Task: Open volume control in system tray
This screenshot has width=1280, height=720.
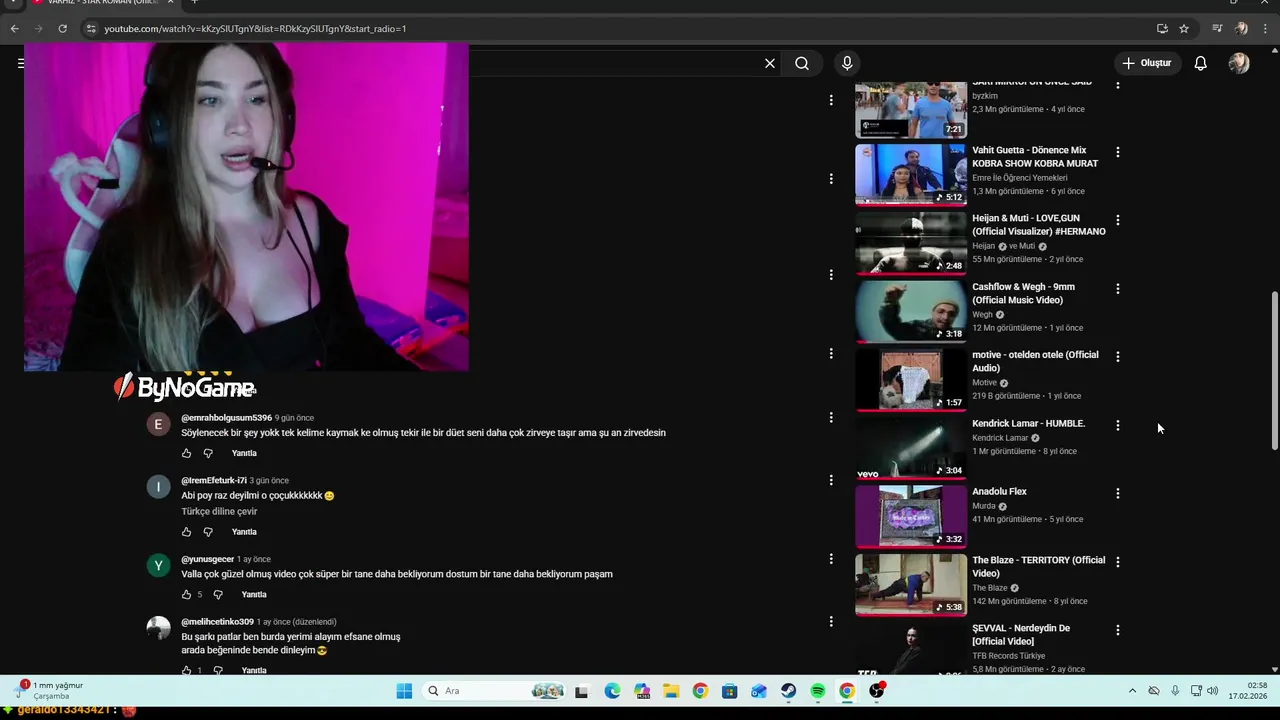Action: point(1213,691)
